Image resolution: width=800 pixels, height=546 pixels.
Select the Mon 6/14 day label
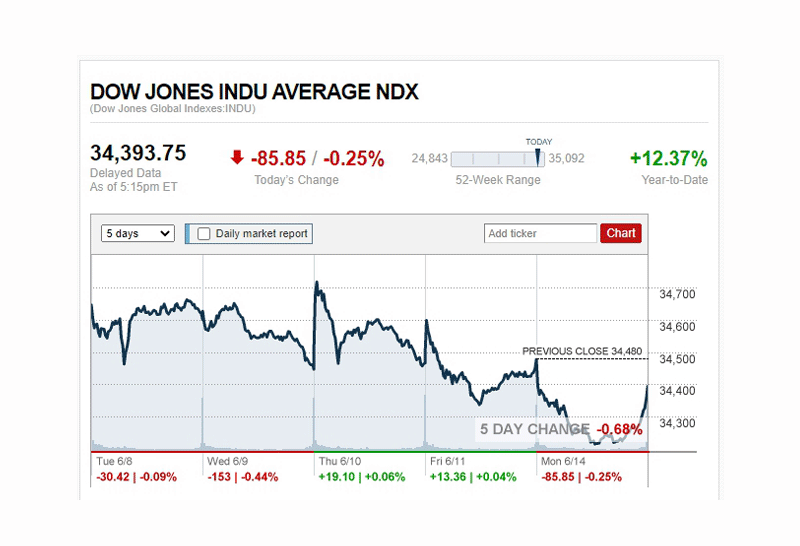click(x=564, y=462)
